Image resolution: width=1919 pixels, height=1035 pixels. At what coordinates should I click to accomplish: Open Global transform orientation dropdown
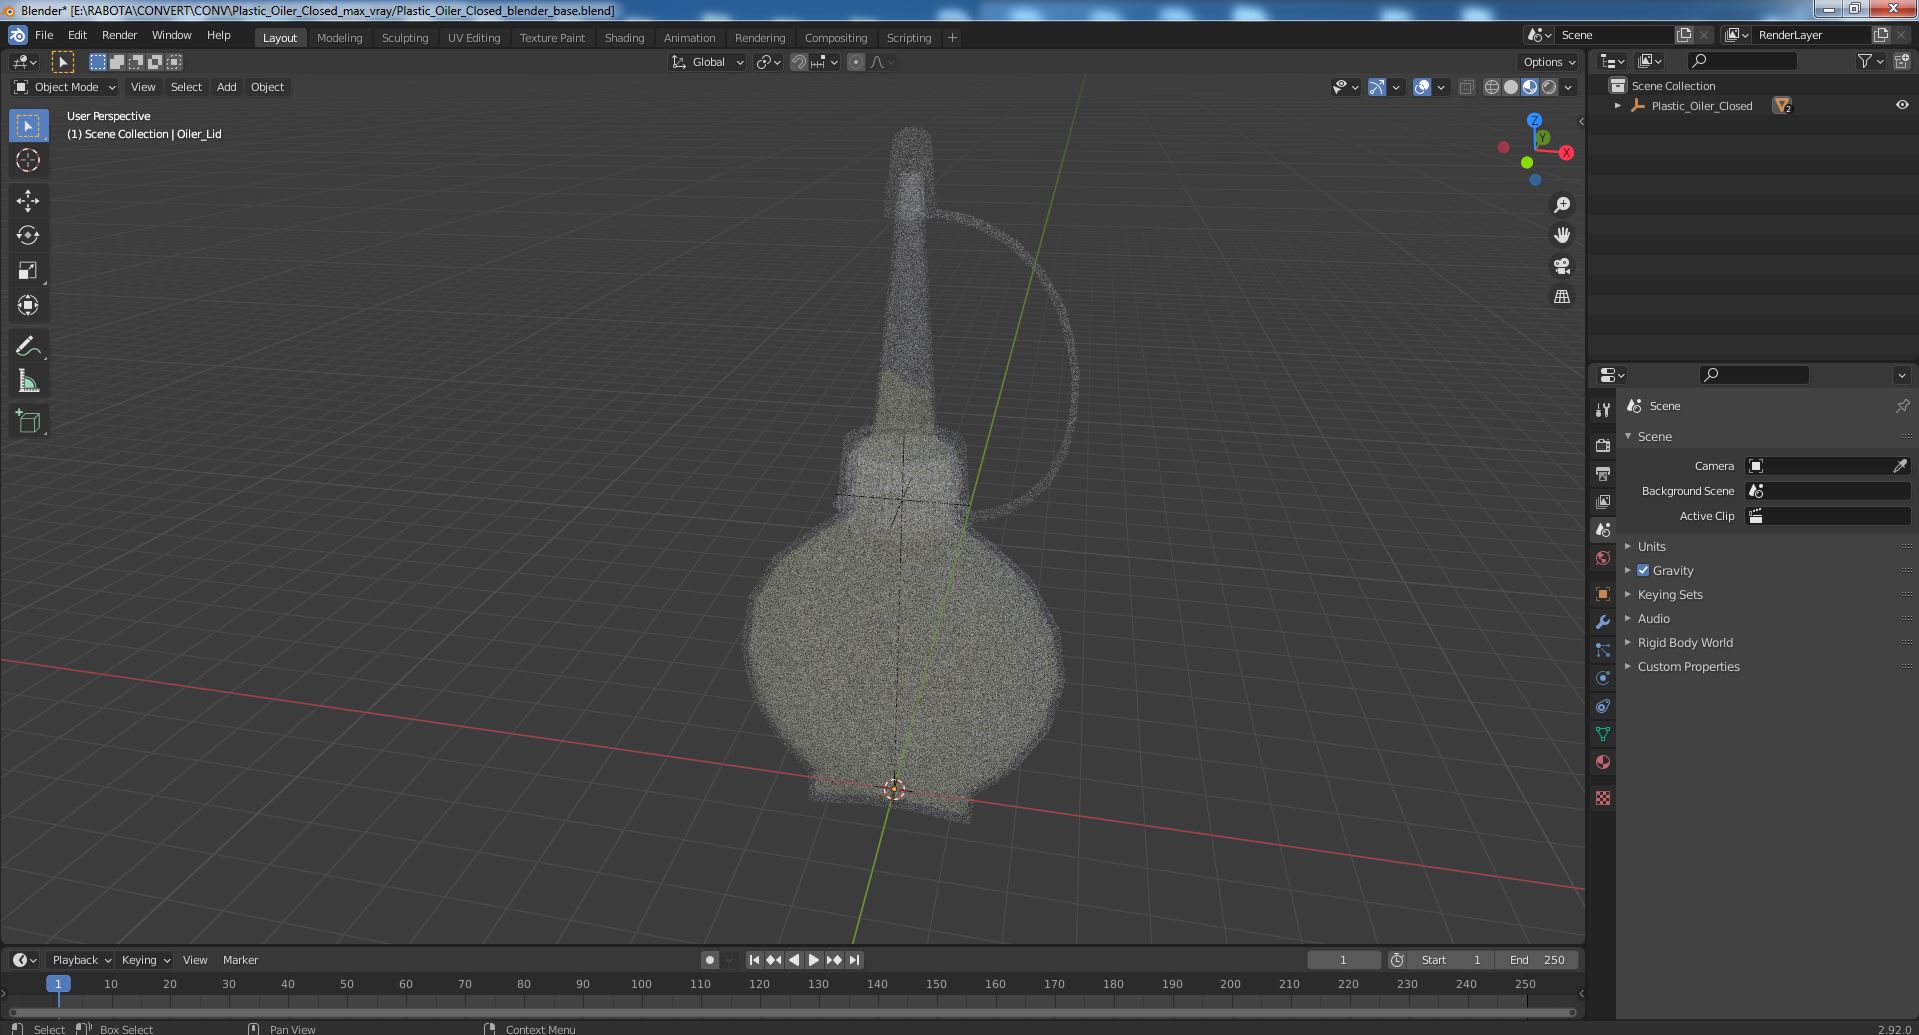click(x=707, y=62)
